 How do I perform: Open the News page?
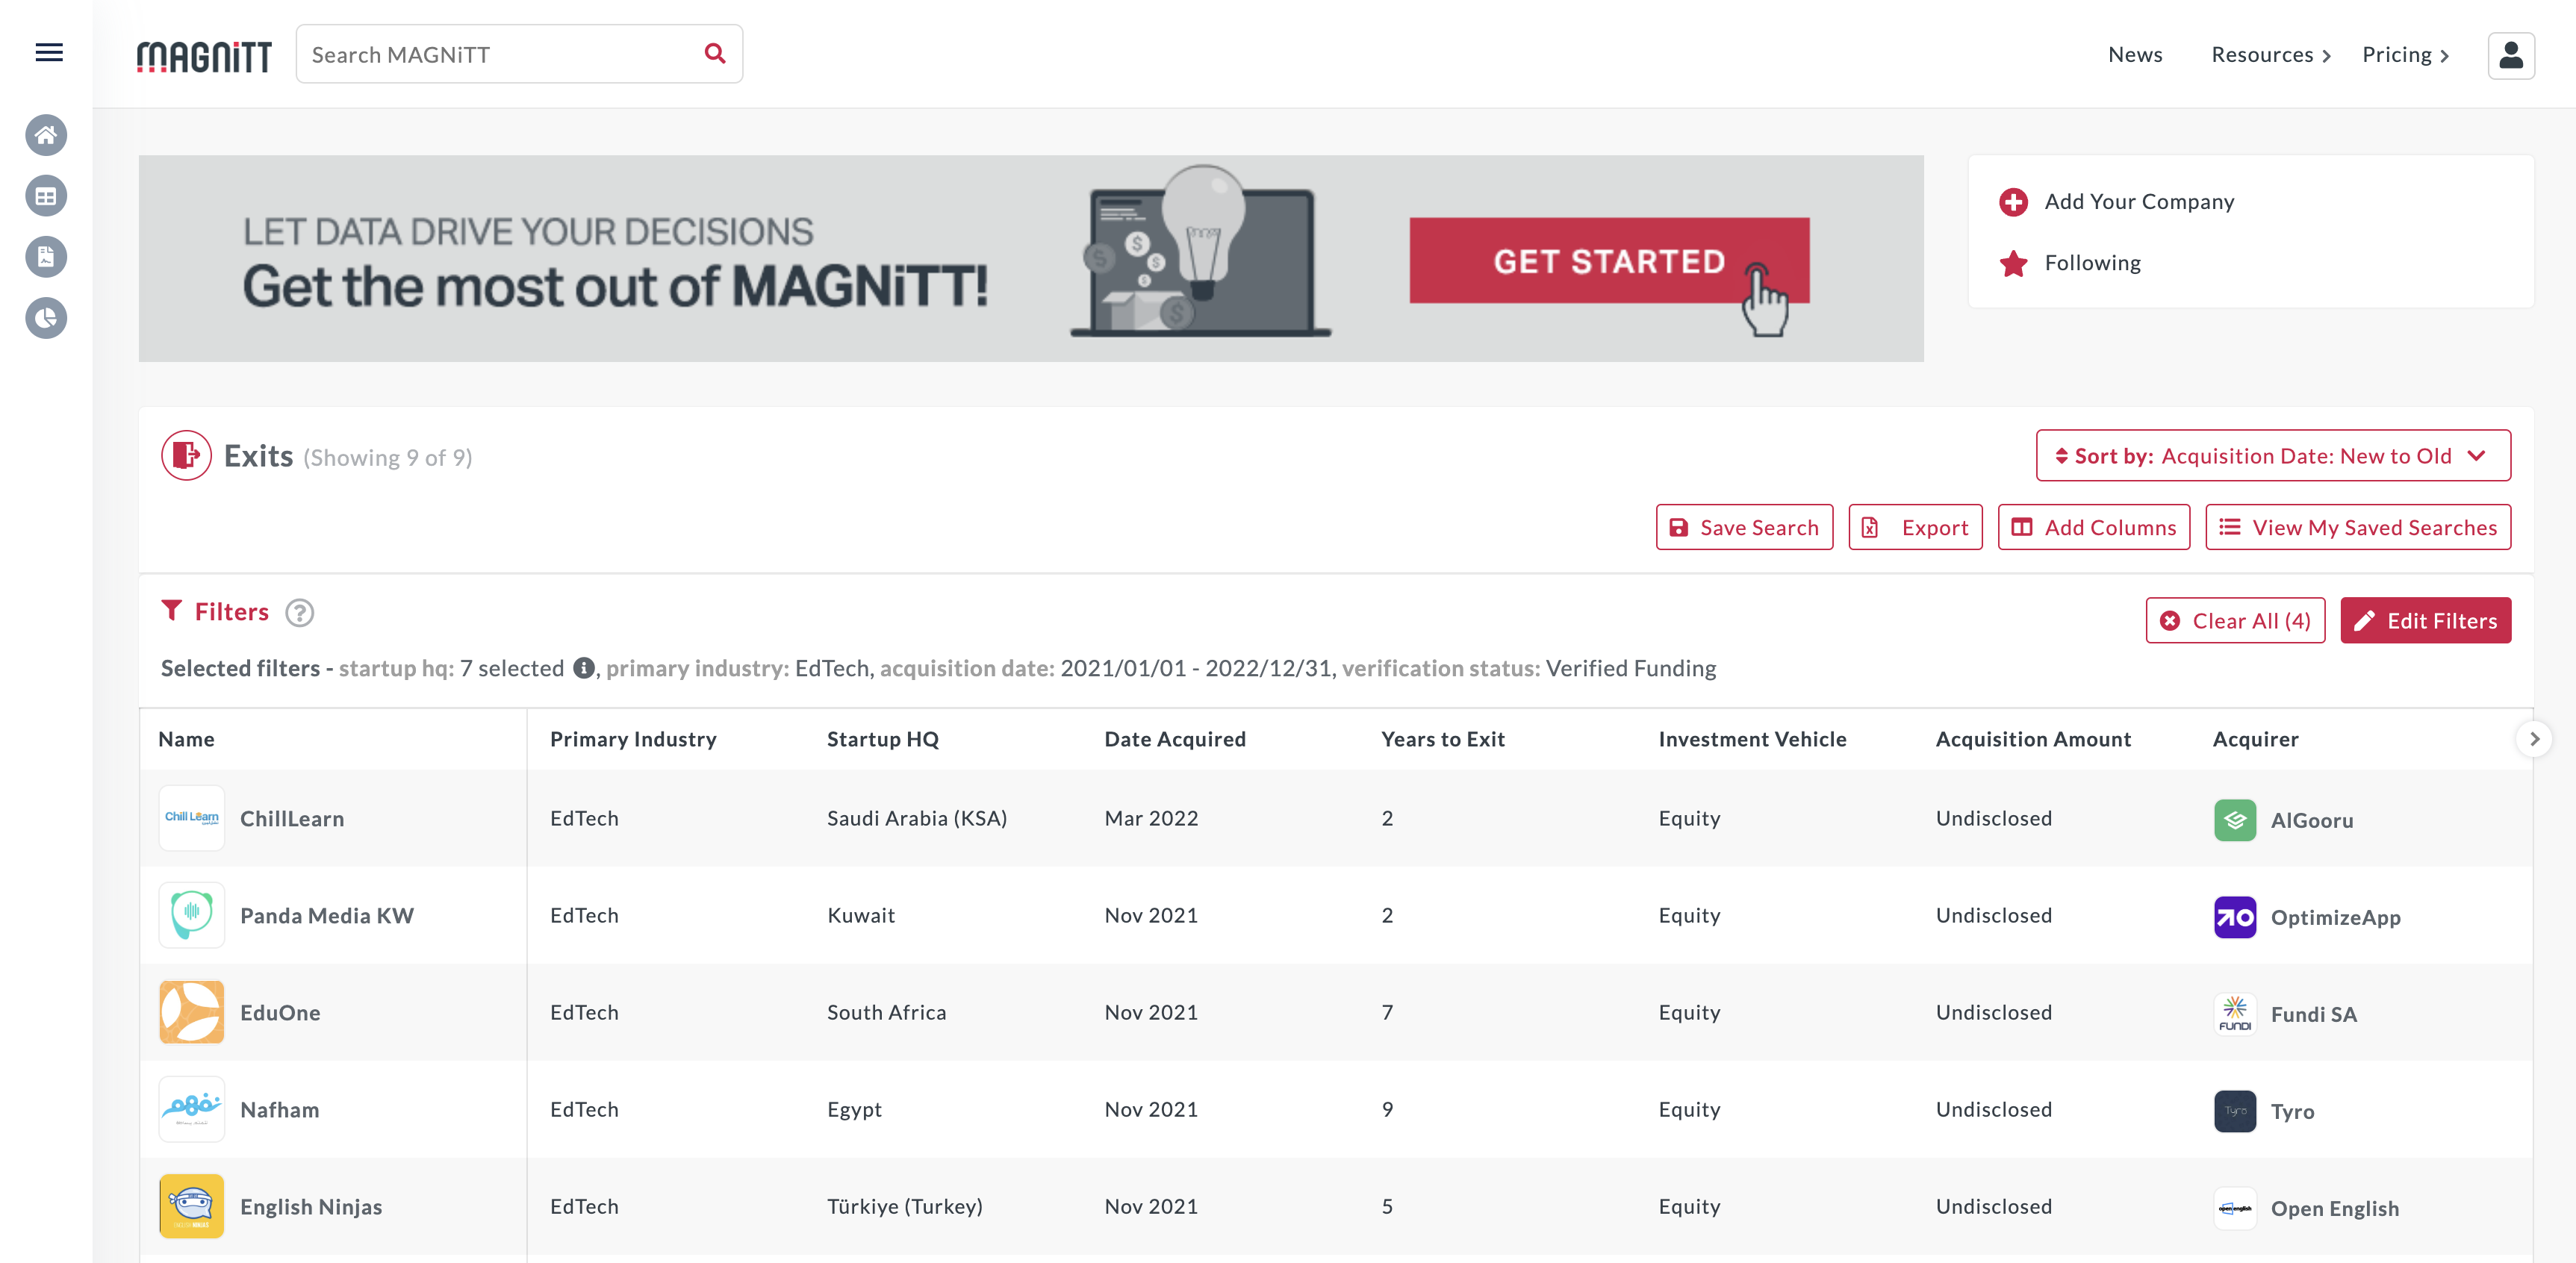click(x=2134, y=55)
